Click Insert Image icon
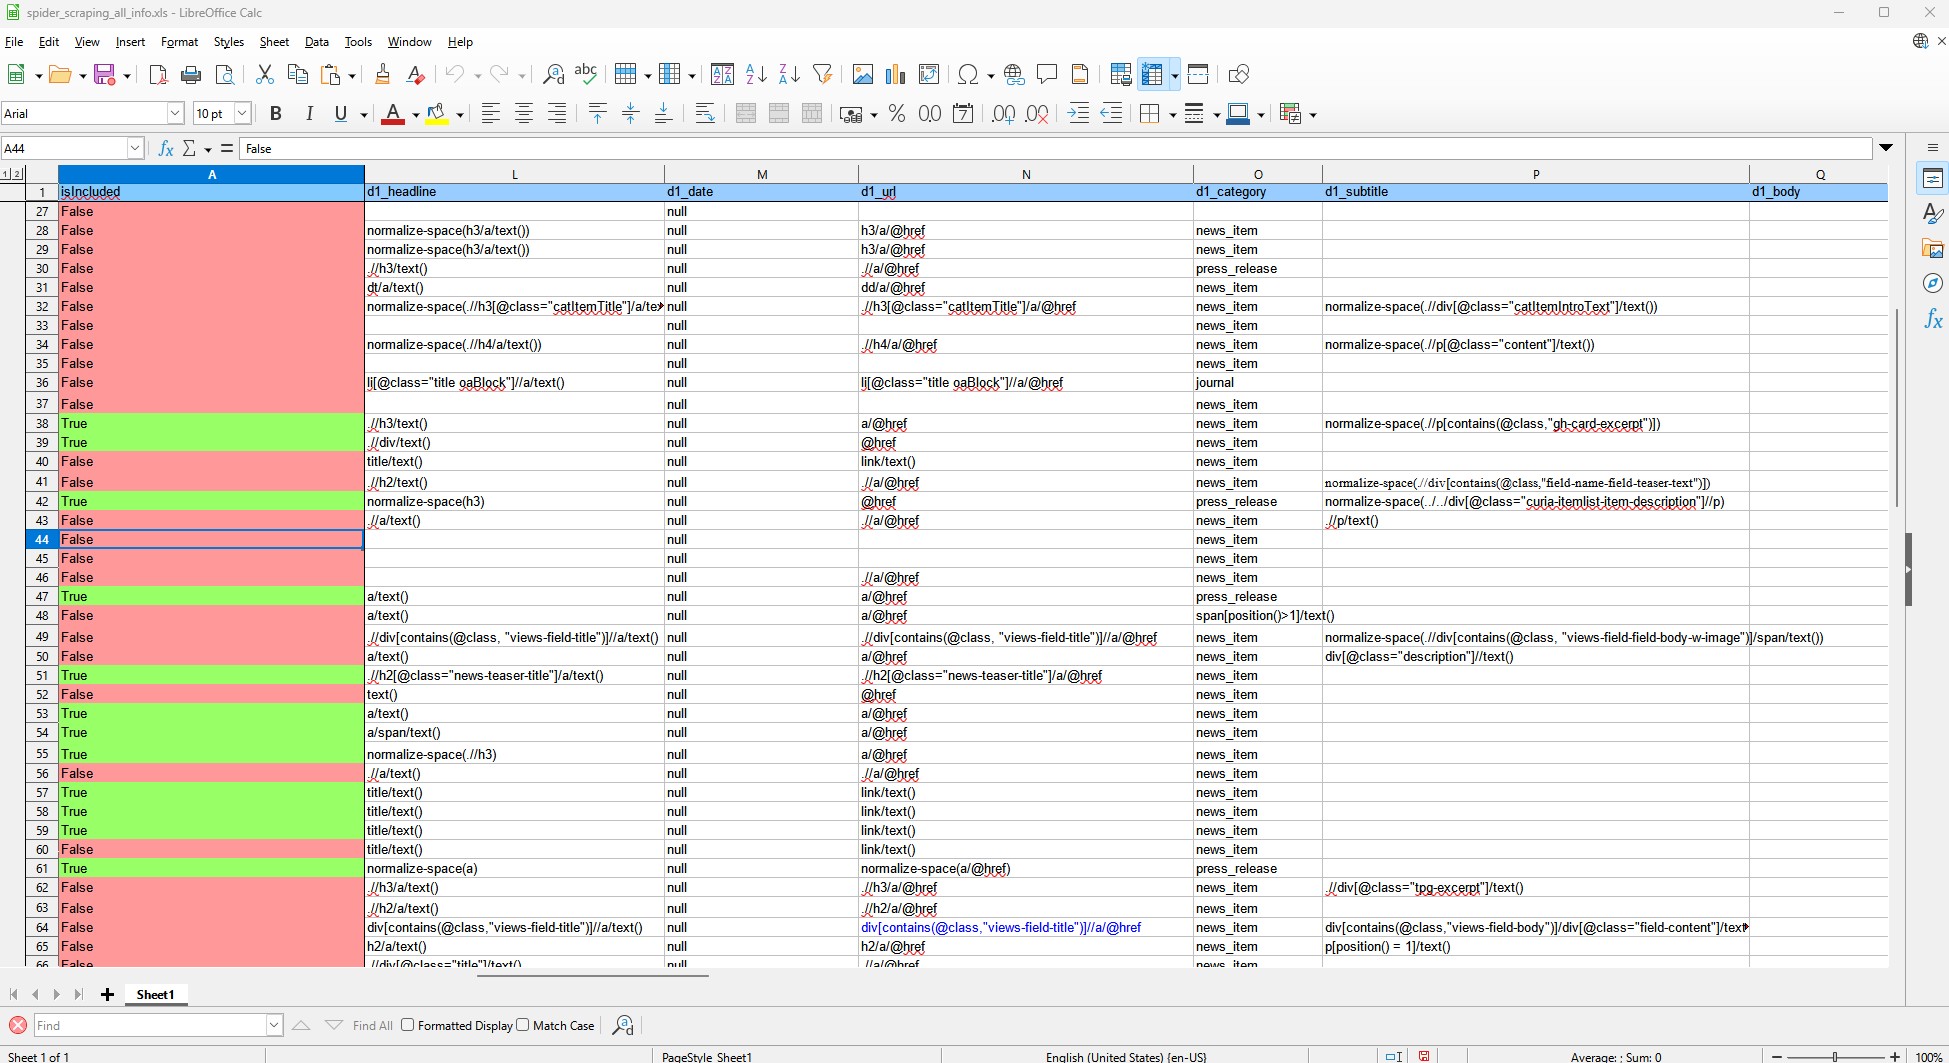The image size is (1949, 1063). (863, 75)
